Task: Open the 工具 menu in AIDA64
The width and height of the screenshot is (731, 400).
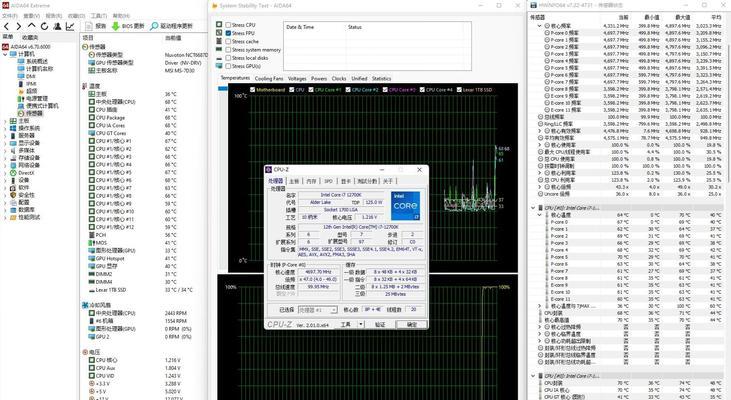Action: [98, 16]
